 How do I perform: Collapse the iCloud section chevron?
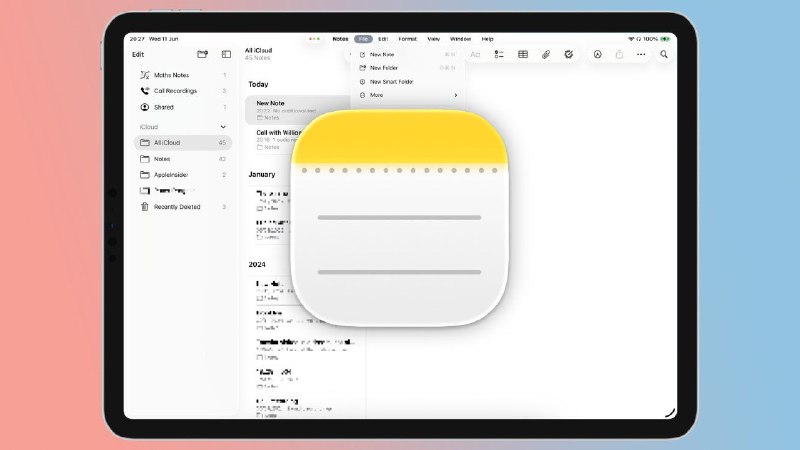click(x=223, y=127)
